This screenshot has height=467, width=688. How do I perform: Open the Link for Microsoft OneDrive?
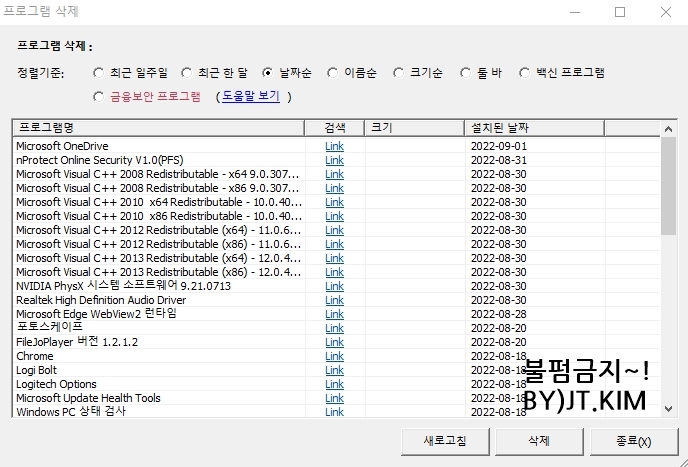click(x=334, y=146)
